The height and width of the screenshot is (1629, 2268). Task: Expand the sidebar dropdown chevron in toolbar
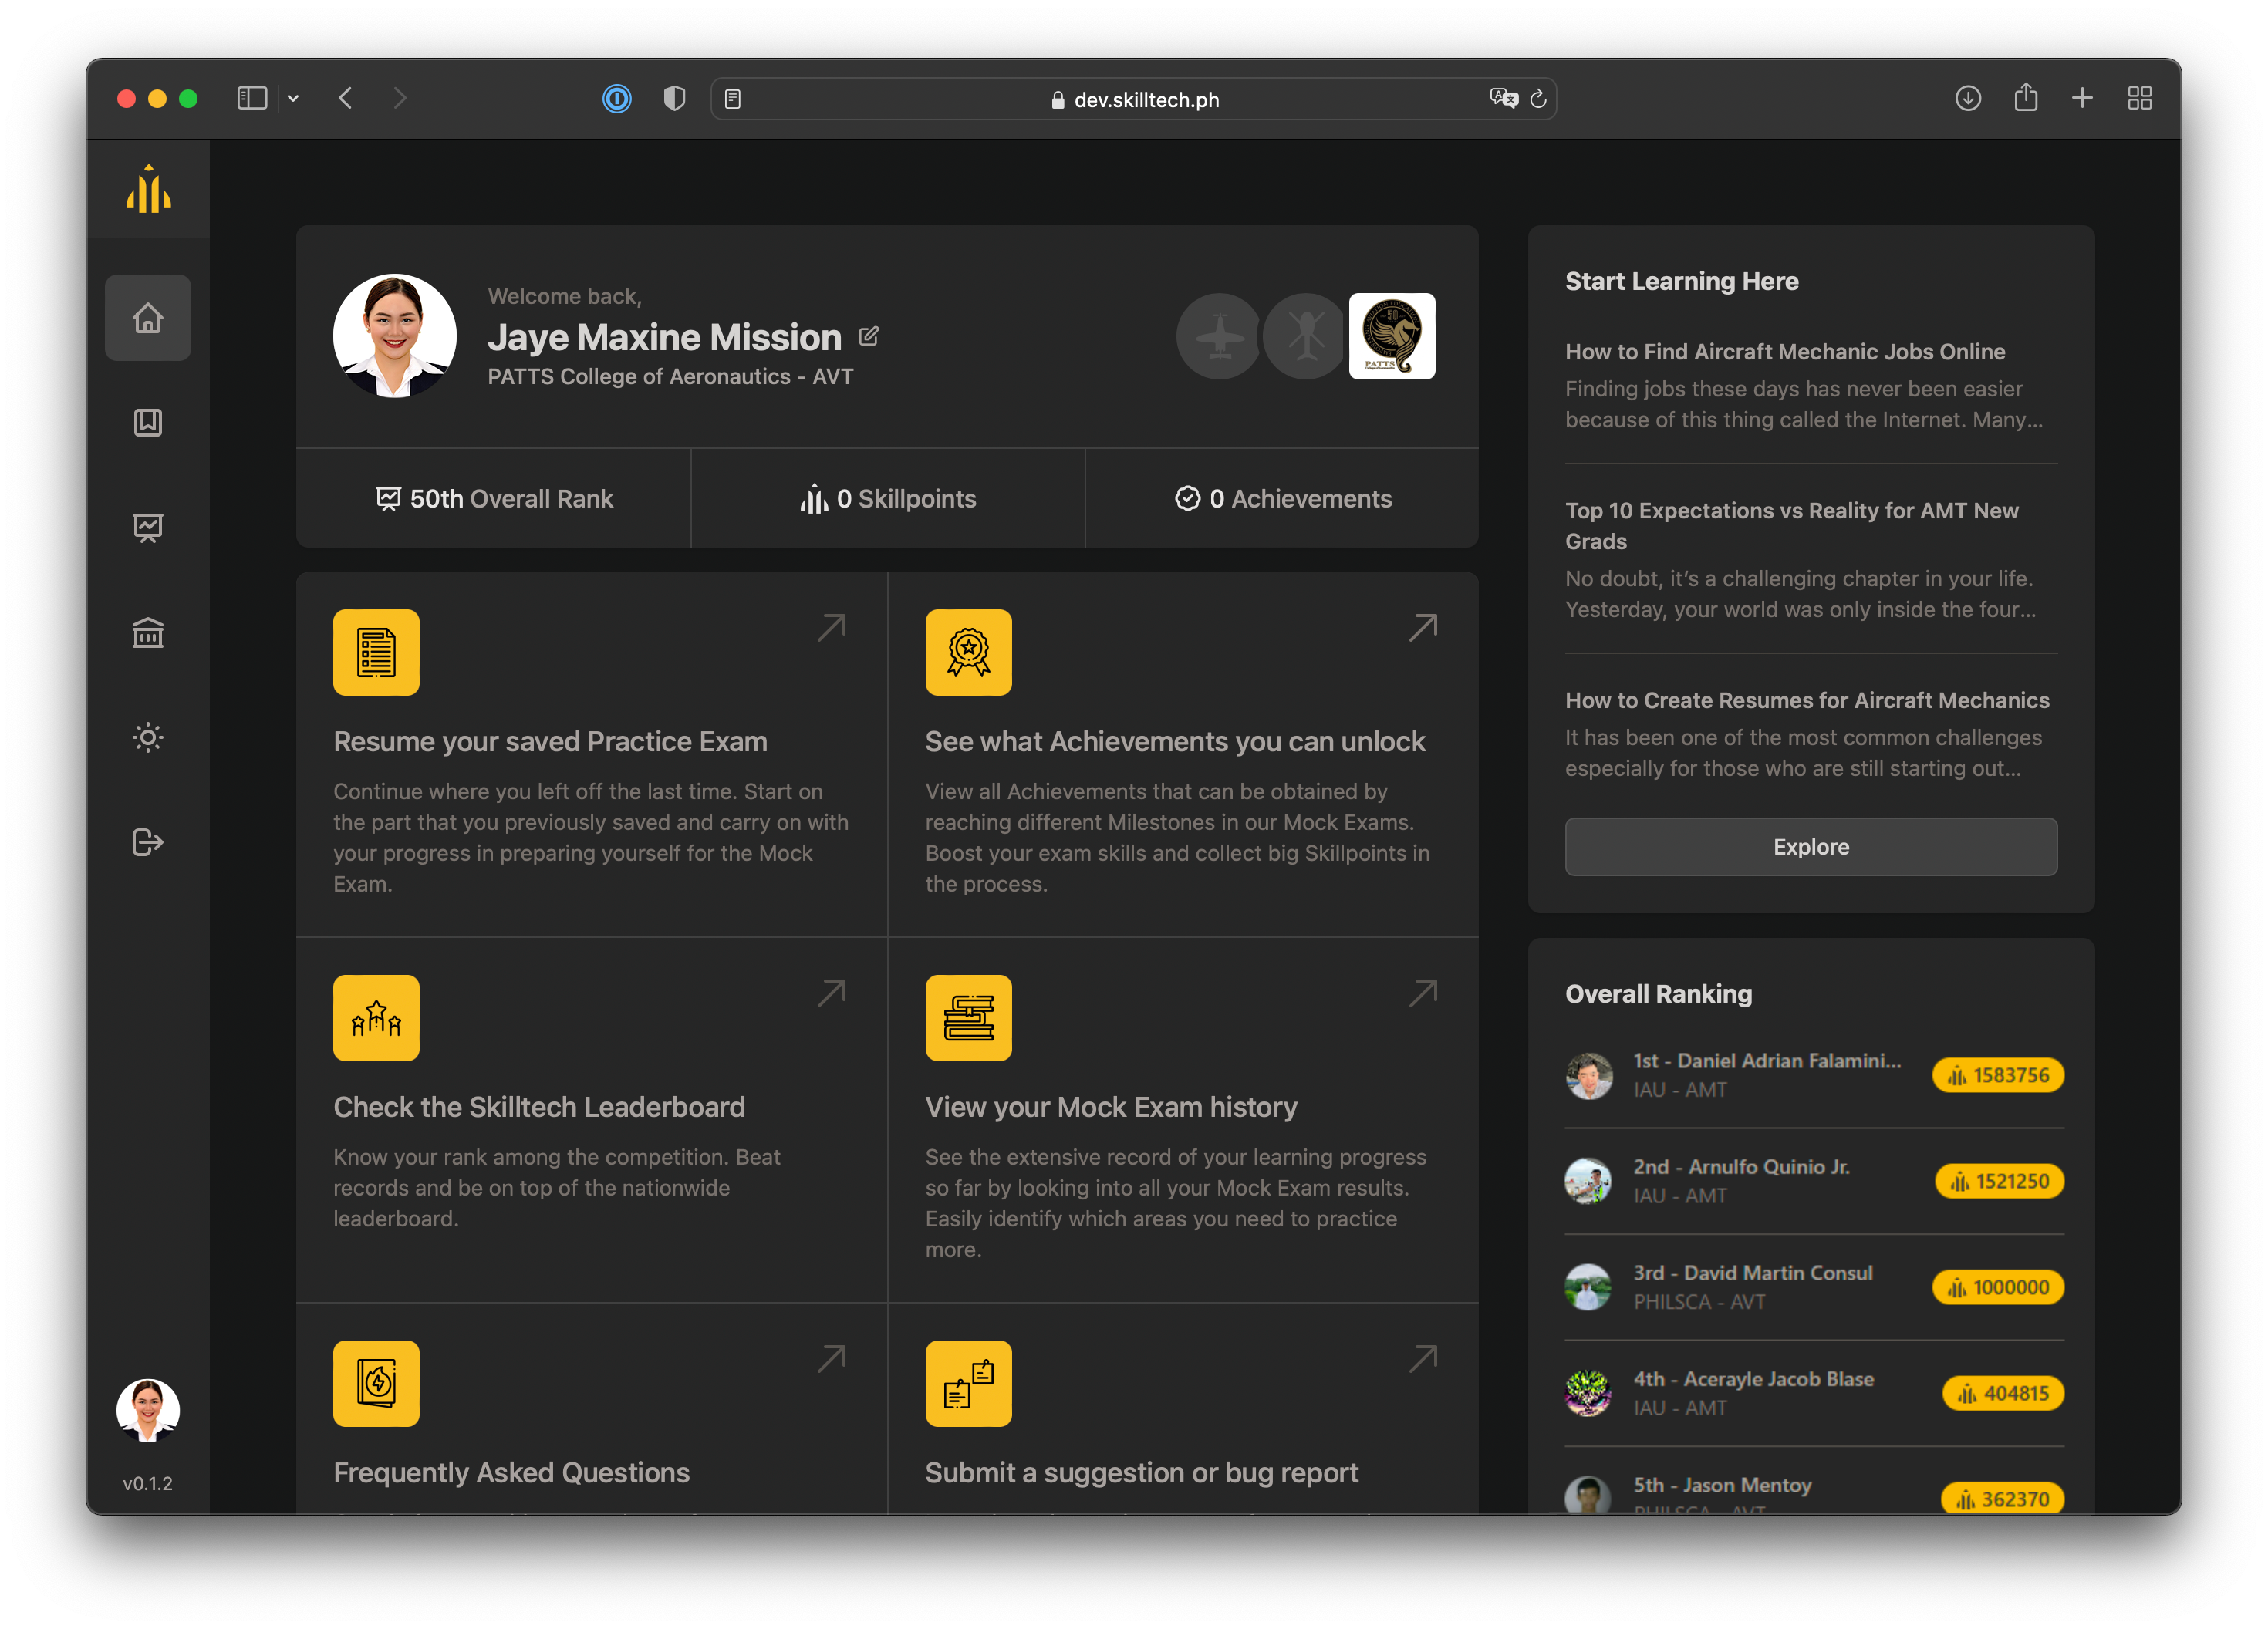point(293,98)
